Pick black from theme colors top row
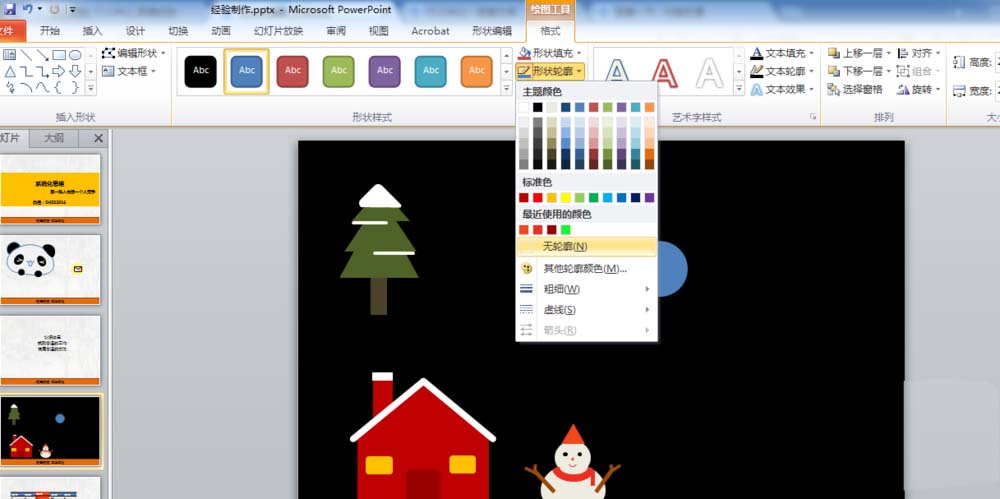This screenshot has height=499, width=1000. point(538,107)
